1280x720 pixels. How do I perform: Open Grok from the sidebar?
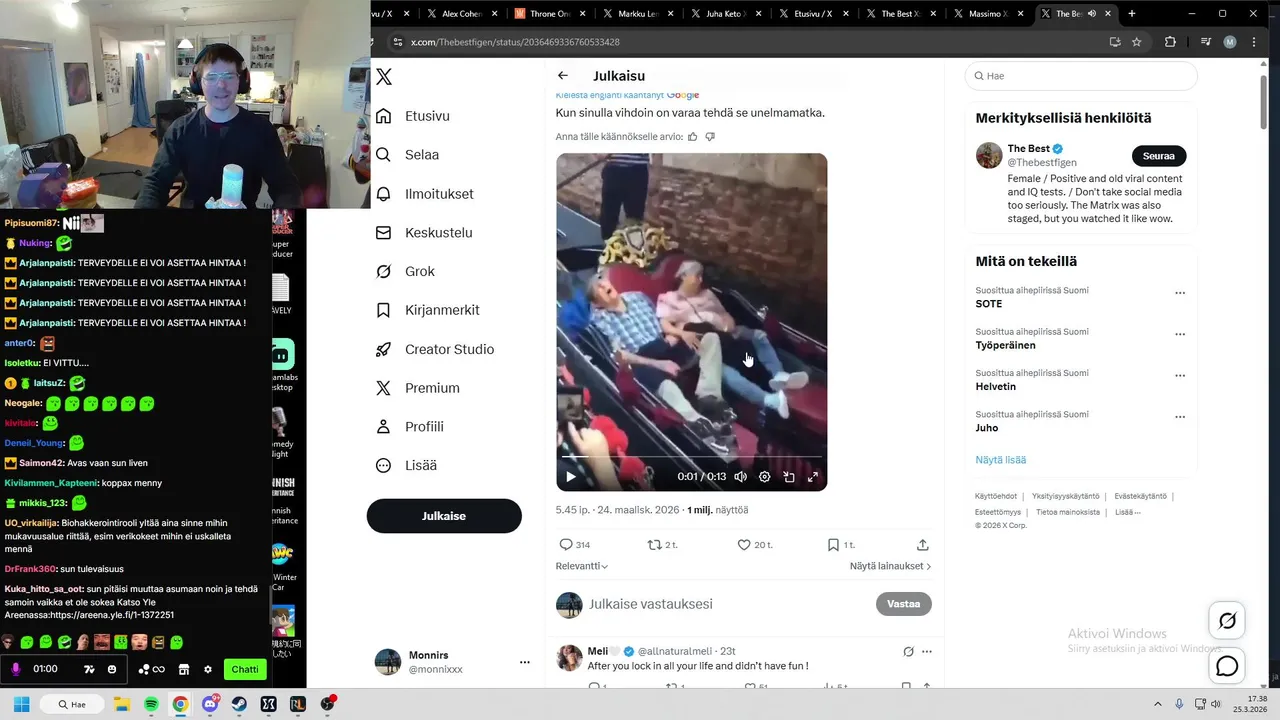click(405, 271)
